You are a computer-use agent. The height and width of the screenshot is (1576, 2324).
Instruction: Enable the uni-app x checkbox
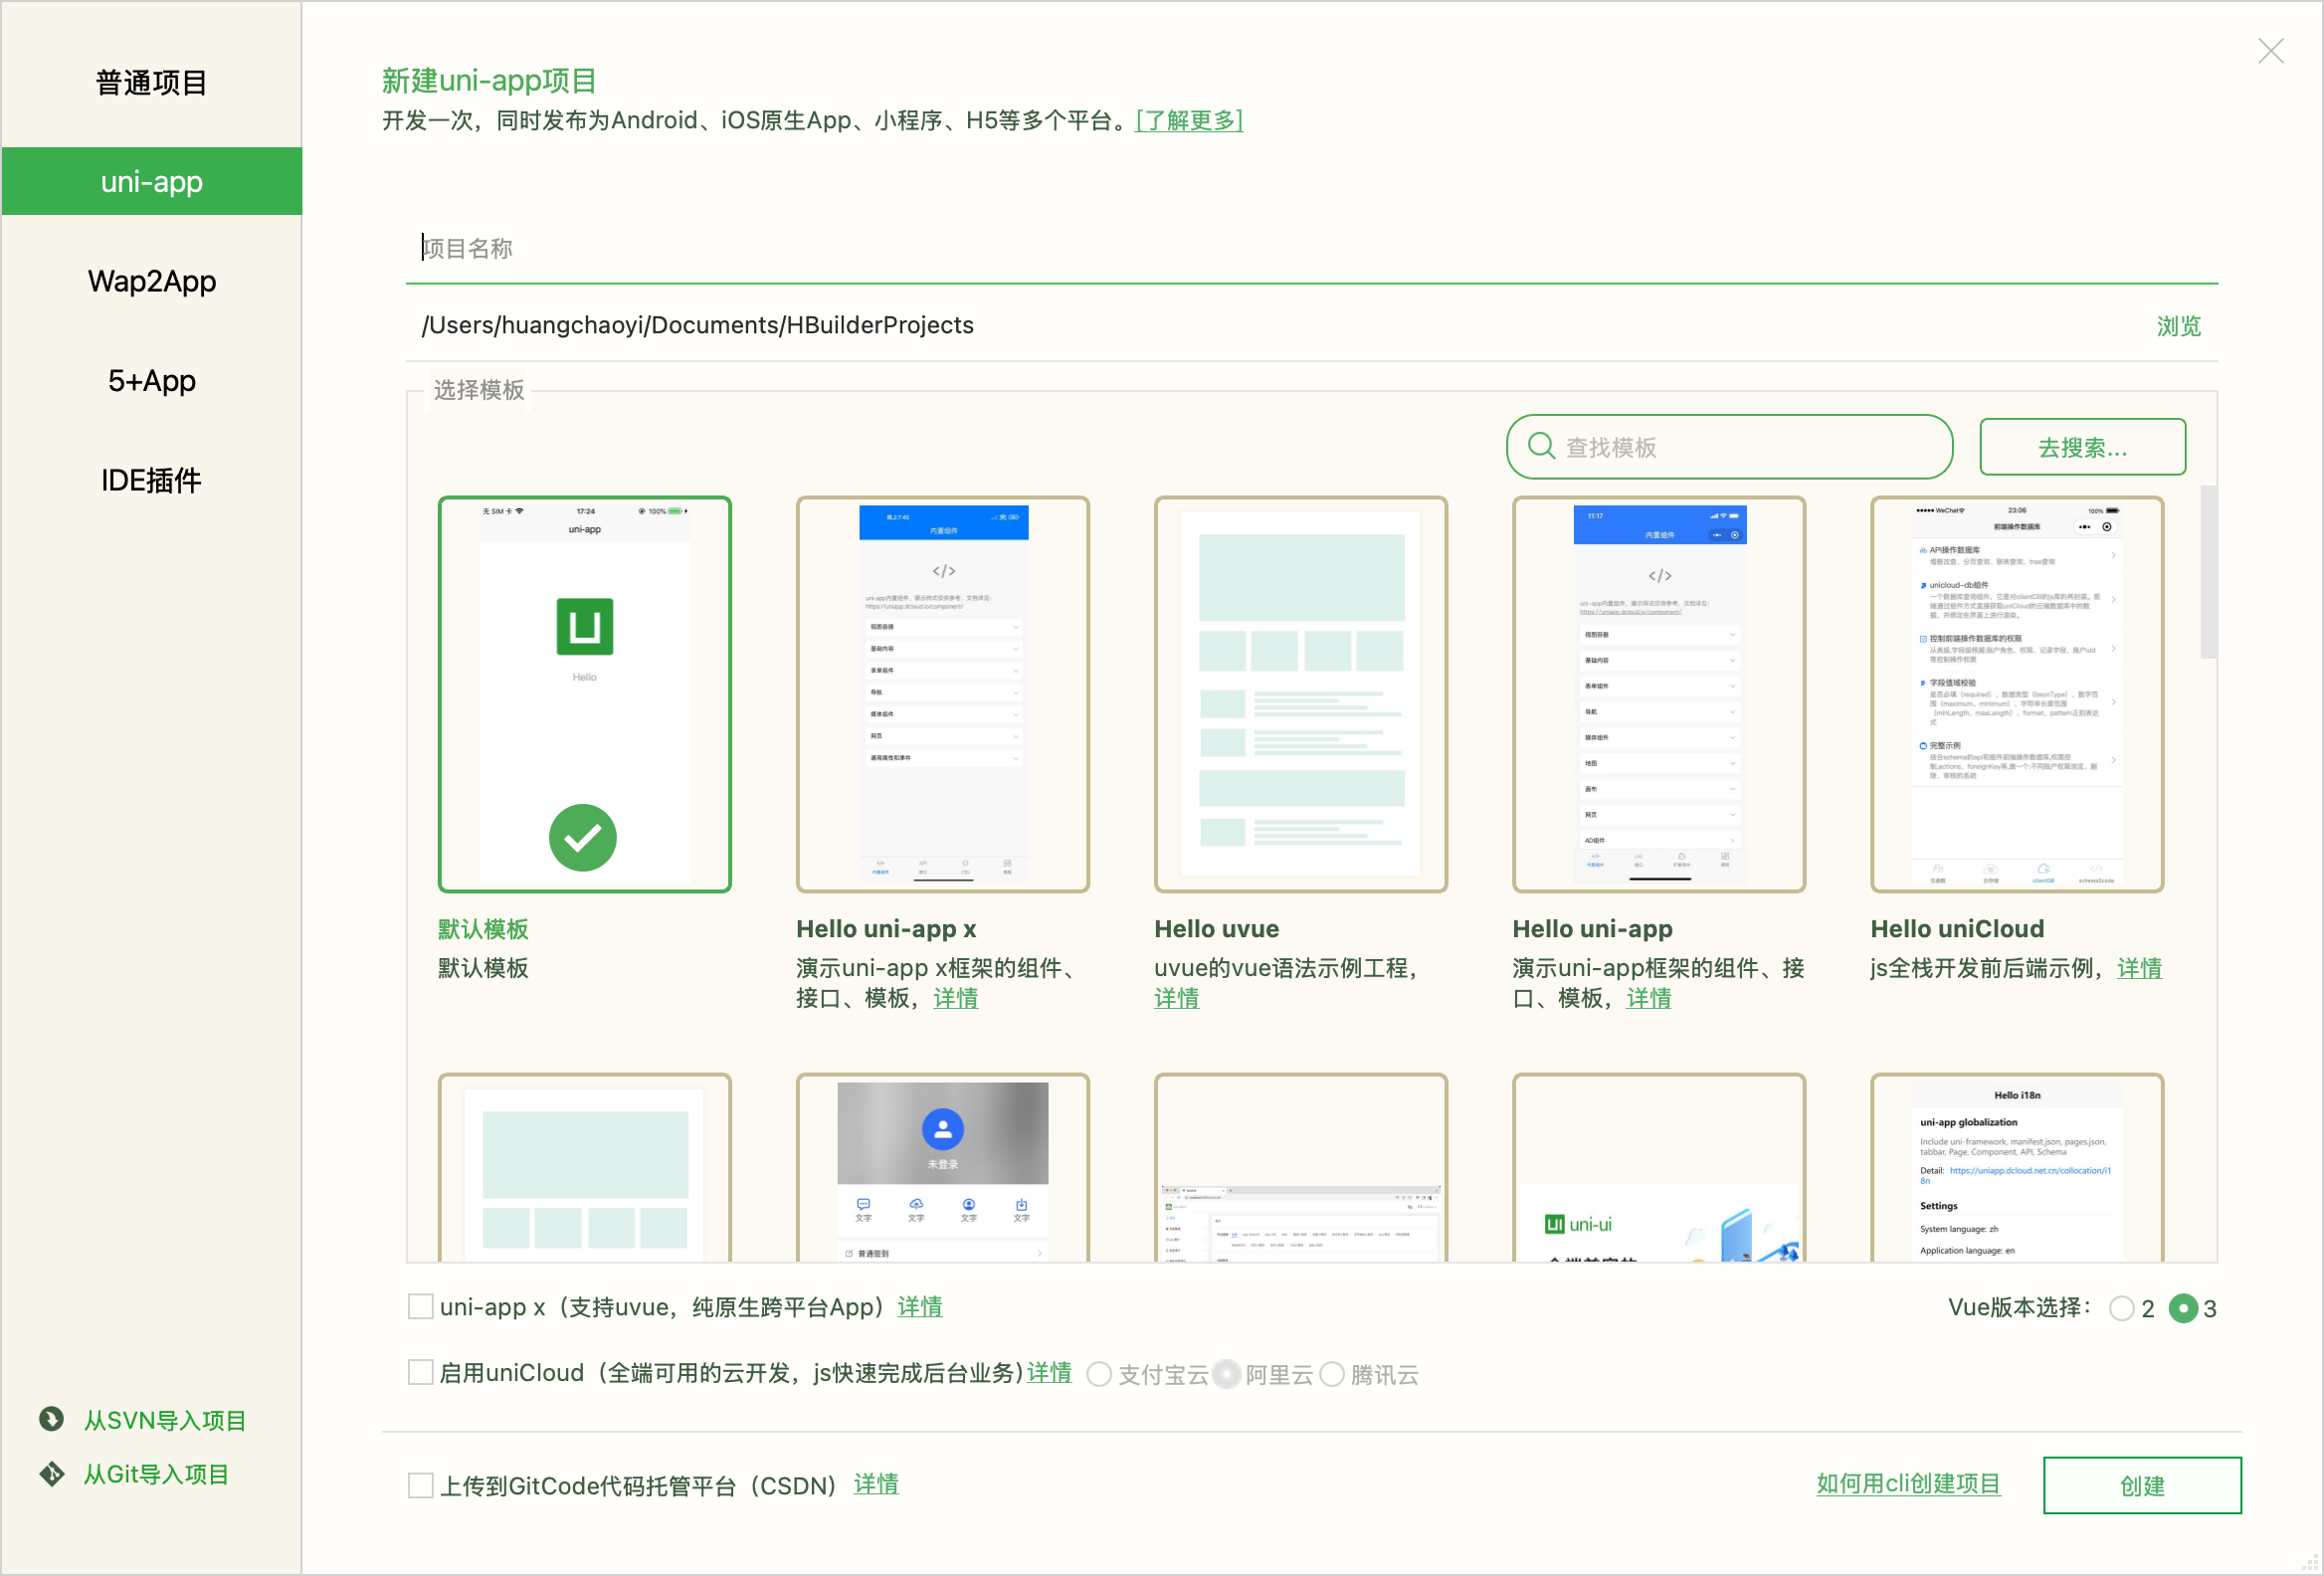[421, 1306]
